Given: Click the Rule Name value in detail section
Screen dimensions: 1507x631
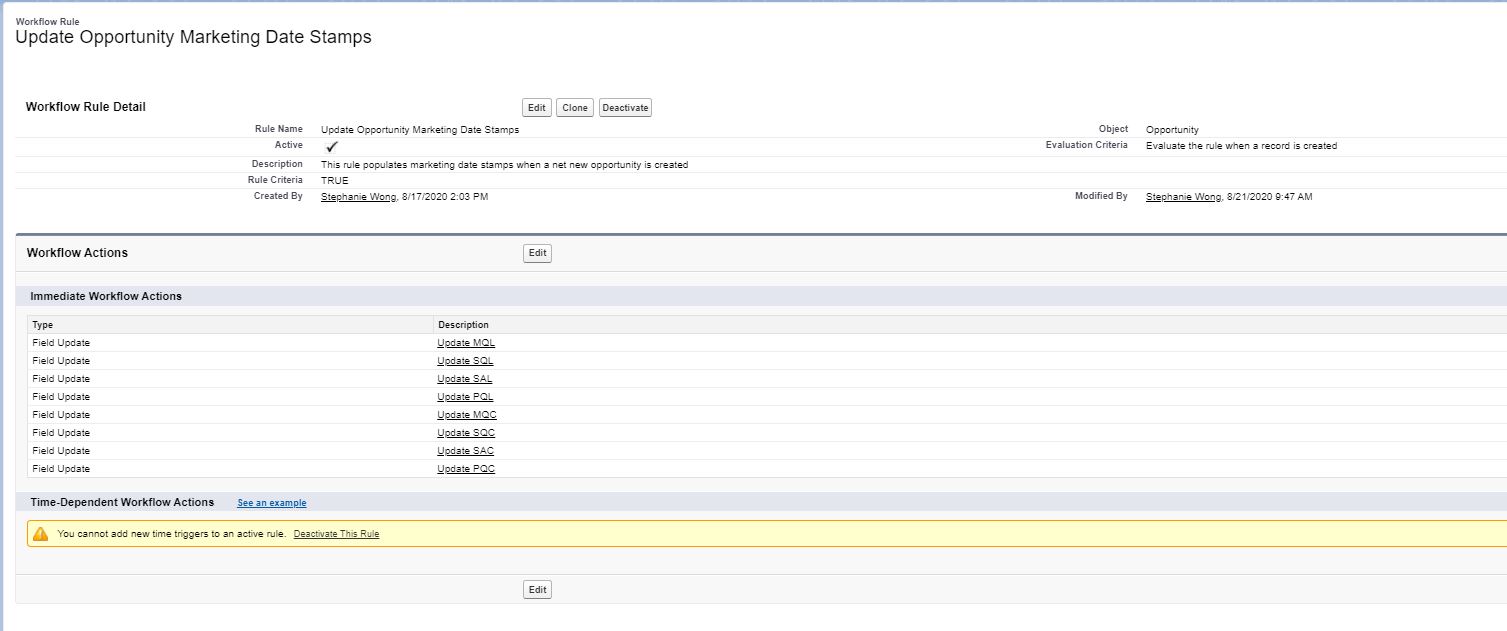Looking at the screenshot, I should point(420,130).
